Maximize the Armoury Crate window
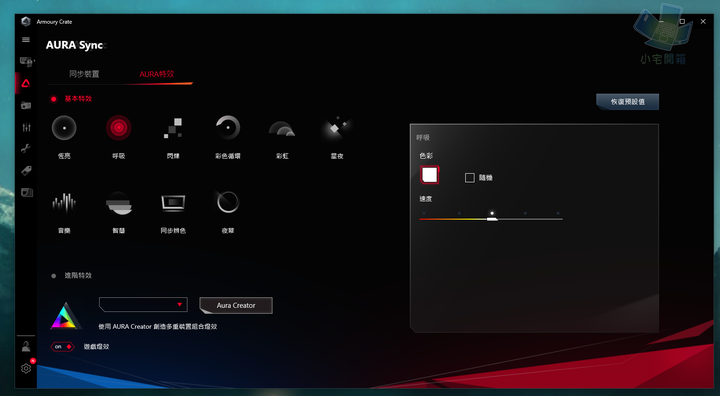This screenshot has height=396, width=720. (x=682, y=21)
